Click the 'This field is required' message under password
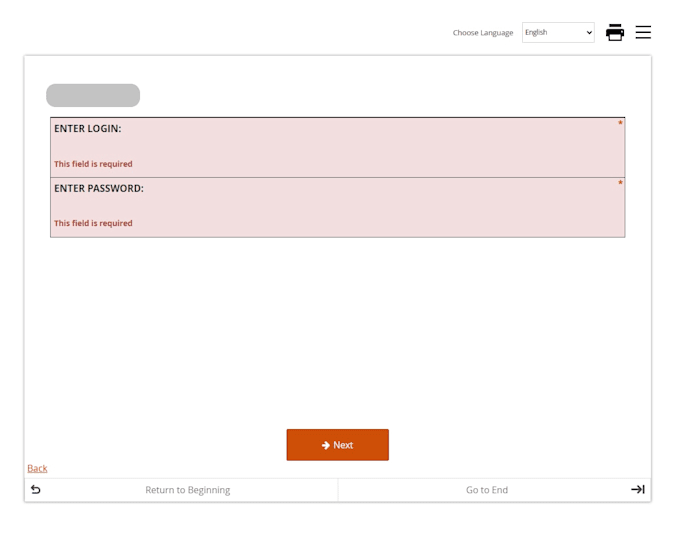Screen dimensions: 680x540 pos(93,223)
